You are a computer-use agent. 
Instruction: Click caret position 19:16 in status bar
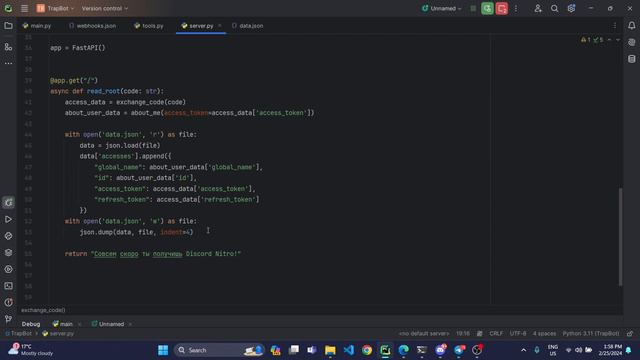pyautogui.click(x=463, y=333)
